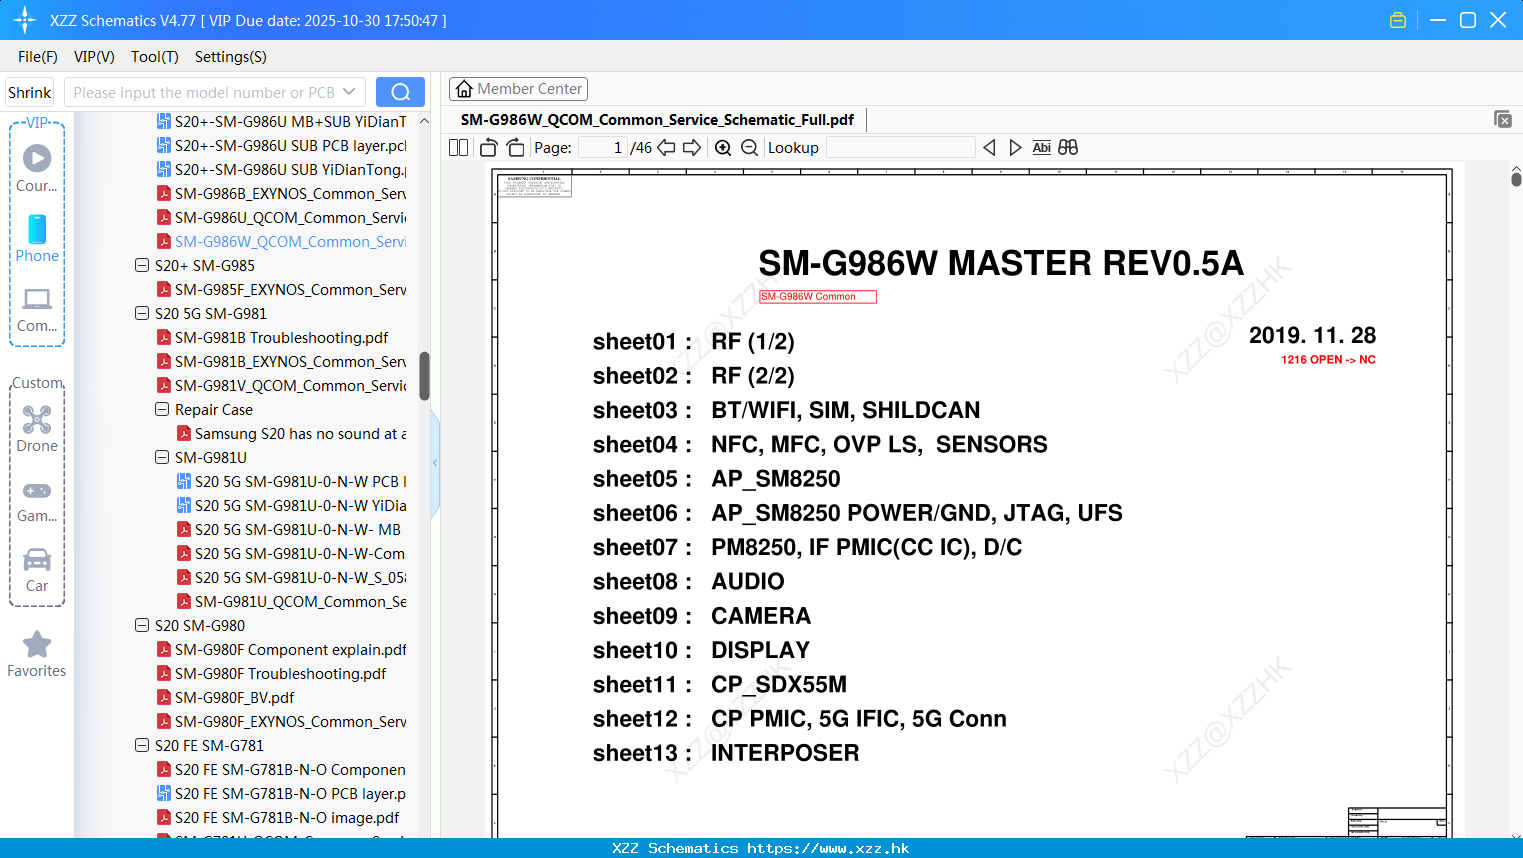The width and height of the screenshot is (1523, 858).
Task: Open S20 5G SM-G981U-0-N-W- MB pdf
Action: pos(289,530)
